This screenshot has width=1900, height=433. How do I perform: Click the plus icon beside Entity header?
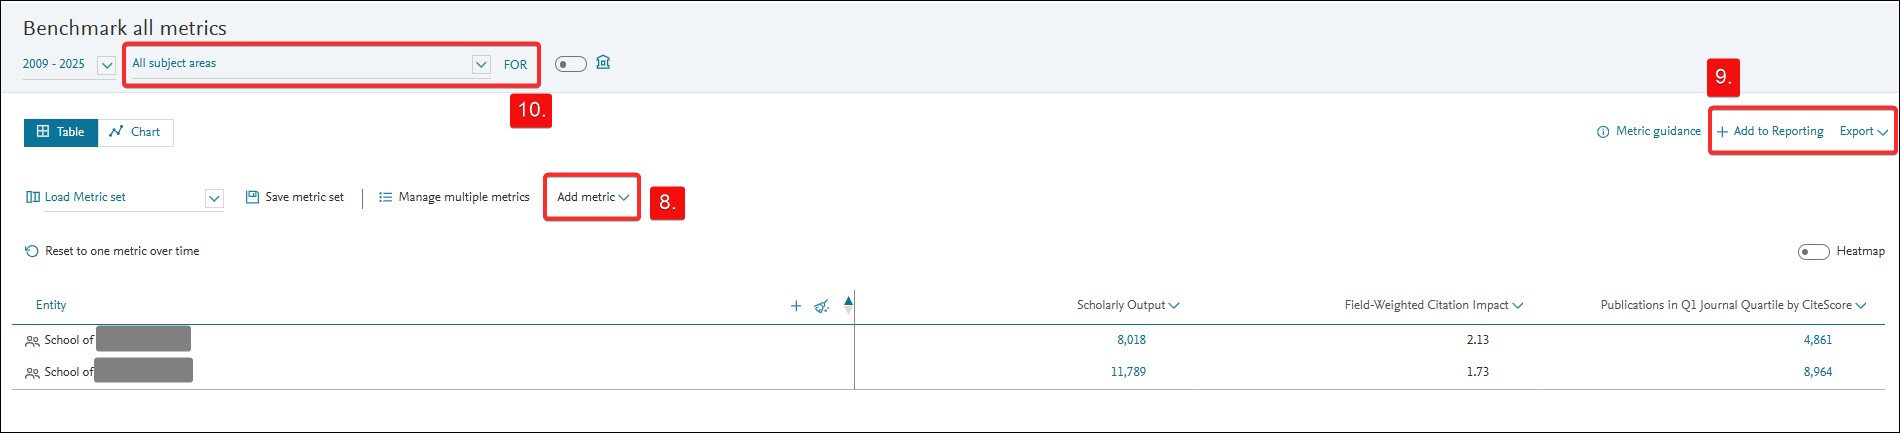click(x=796, y=306)
